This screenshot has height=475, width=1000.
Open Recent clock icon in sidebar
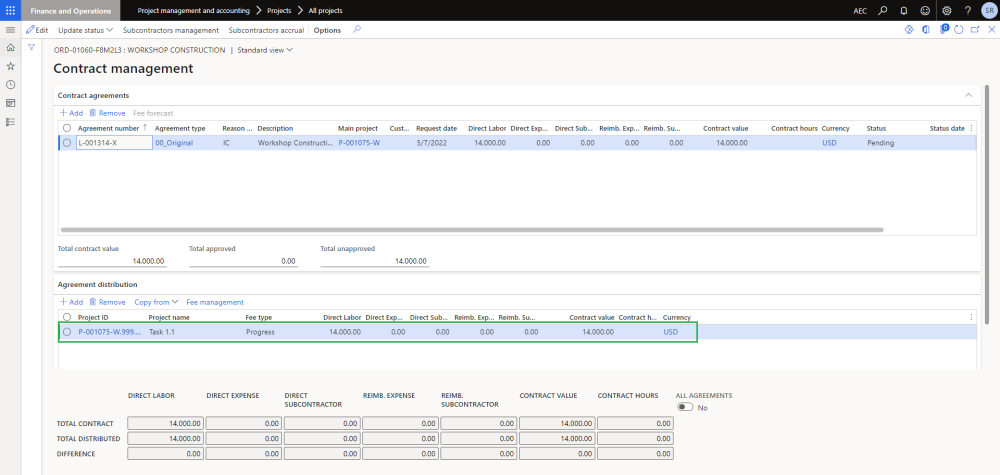click(x=11, y=84)
